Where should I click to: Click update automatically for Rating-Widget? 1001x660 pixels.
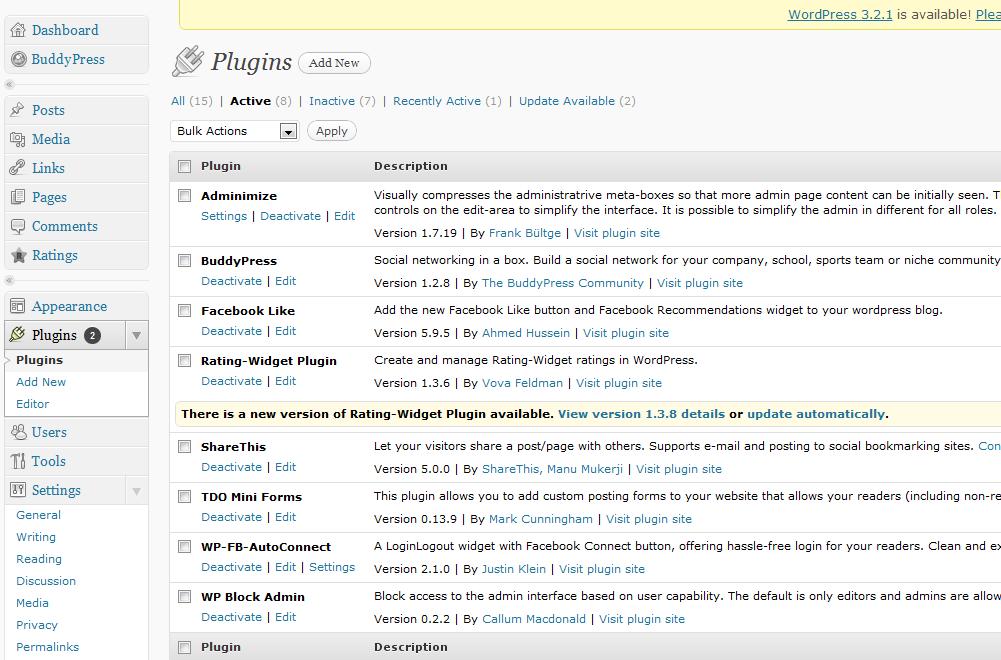pyautogui.click(x=816, y=414)
